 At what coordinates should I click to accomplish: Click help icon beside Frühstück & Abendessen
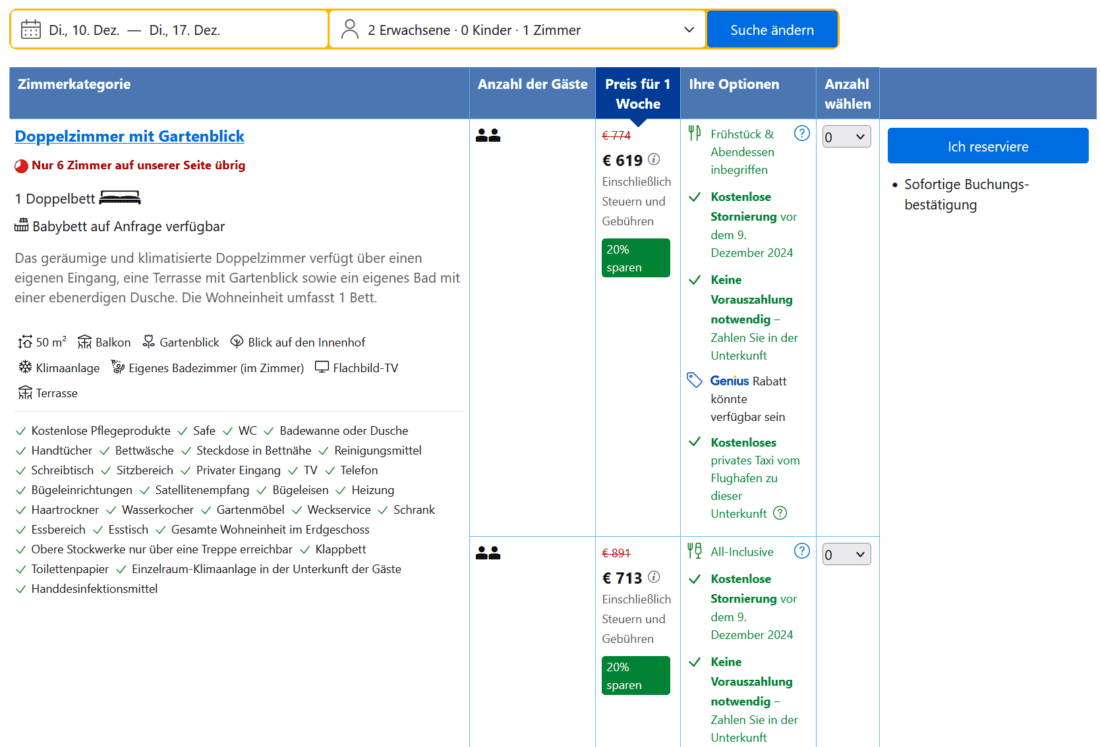(801, 133)
